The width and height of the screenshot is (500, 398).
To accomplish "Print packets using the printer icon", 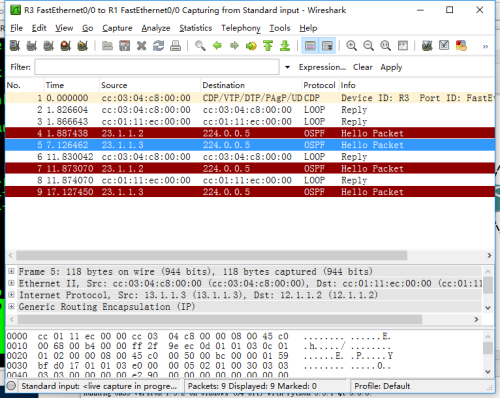I will point(175,45).
